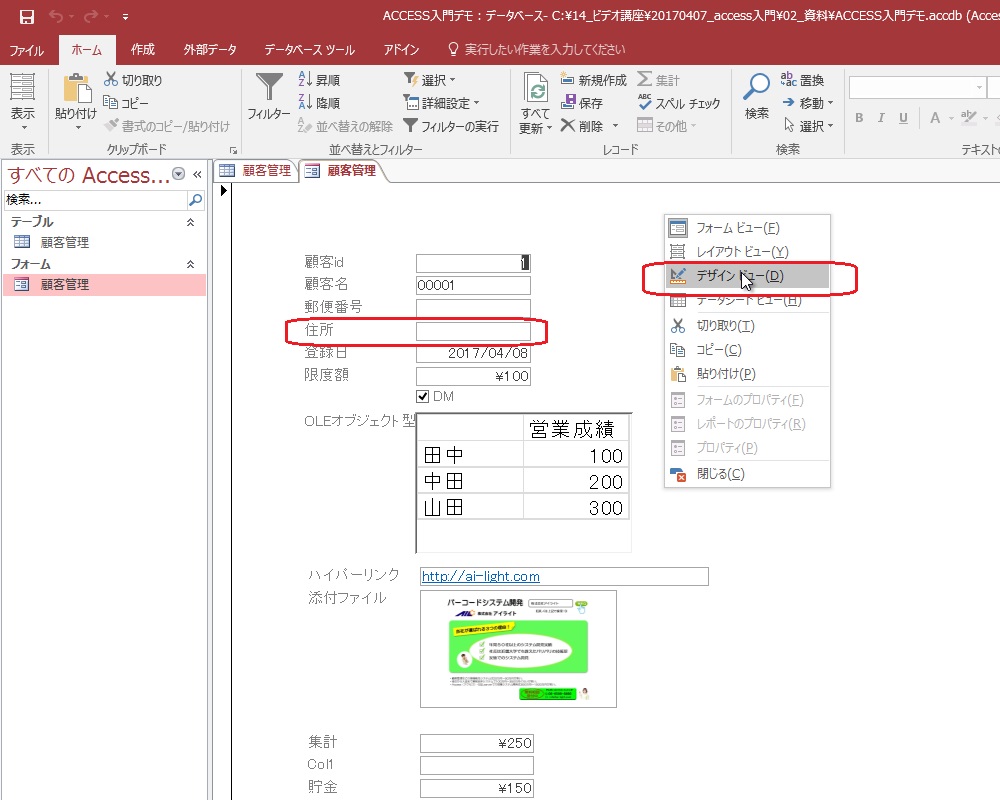Click the 顧客名 field containing 00001
This screenshot has height=800, width=1000.
473,285
